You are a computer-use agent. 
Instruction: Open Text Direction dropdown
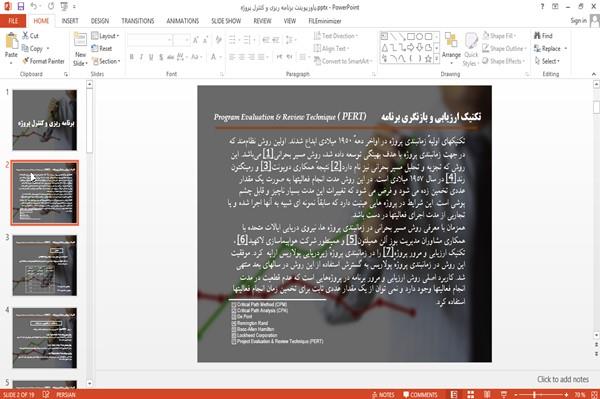coord(336,36)
